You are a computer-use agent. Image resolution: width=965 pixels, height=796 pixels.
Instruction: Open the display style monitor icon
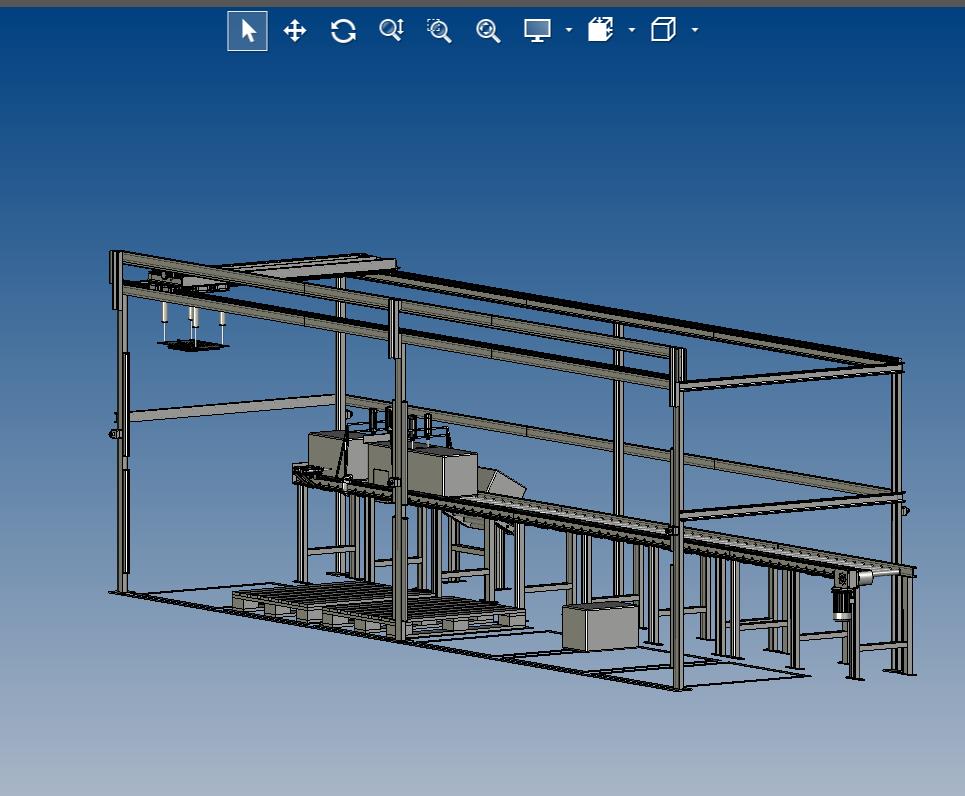537,30
